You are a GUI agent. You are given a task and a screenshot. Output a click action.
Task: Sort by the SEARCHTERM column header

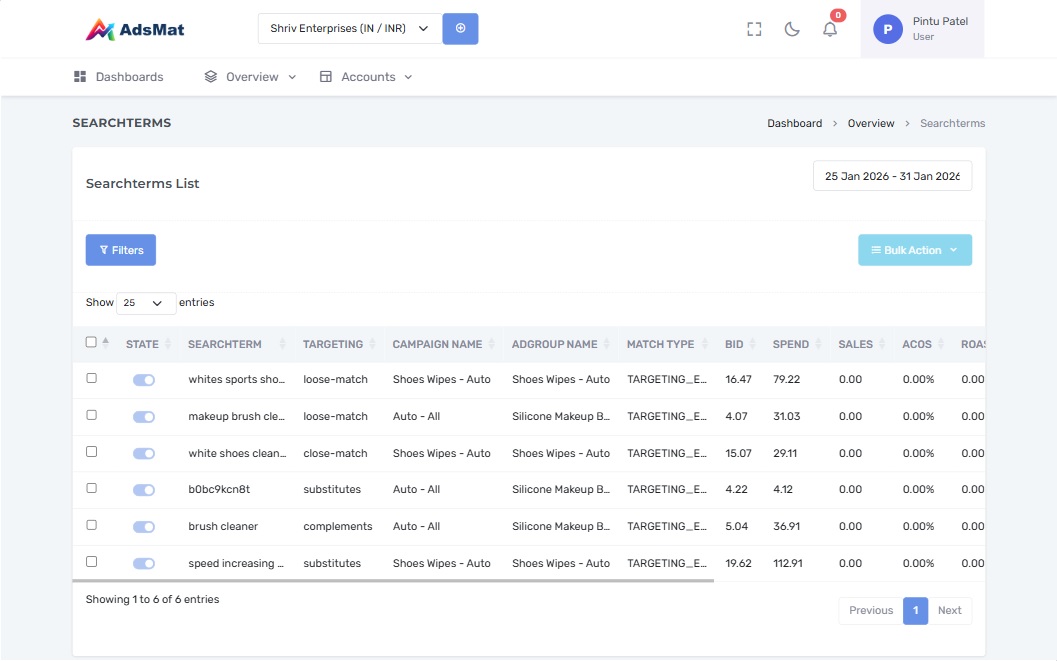[x=224, y=344]
